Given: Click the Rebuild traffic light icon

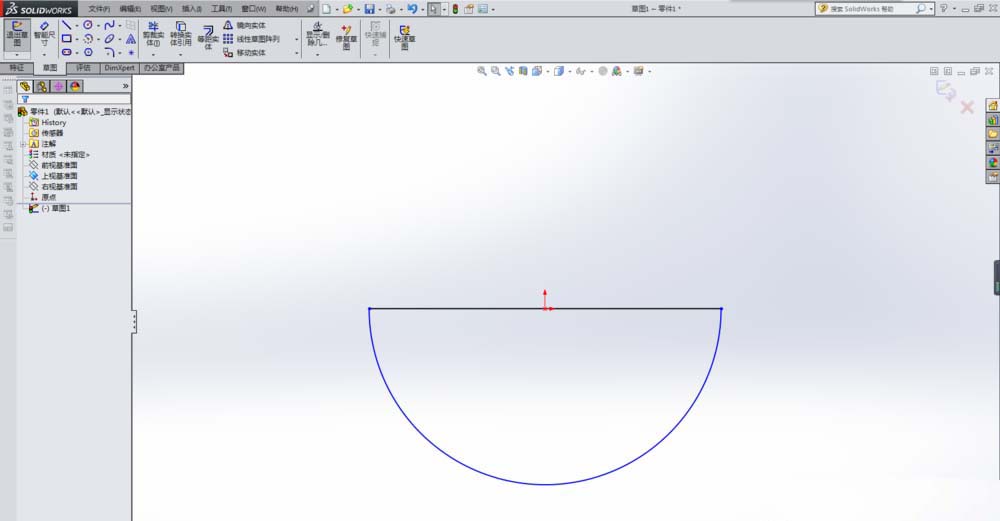Looking at the screenshot, I should pos(455,9).
